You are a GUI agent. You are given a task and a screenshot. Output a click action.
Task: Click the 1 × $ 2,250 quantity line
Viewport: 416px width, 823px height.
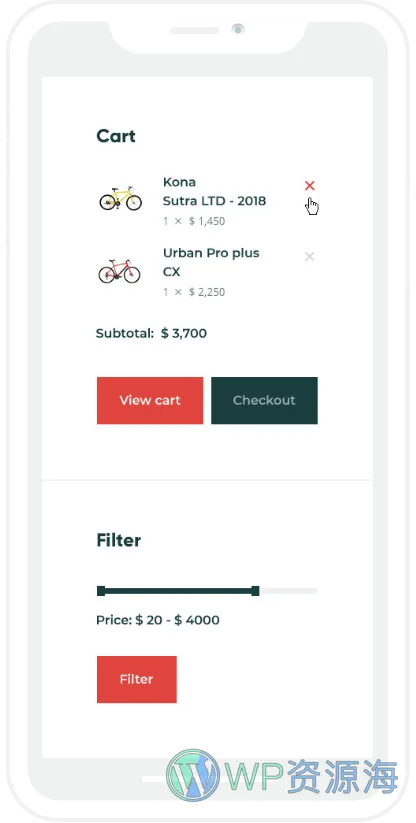pyautogui.click(x=194, y=292)
